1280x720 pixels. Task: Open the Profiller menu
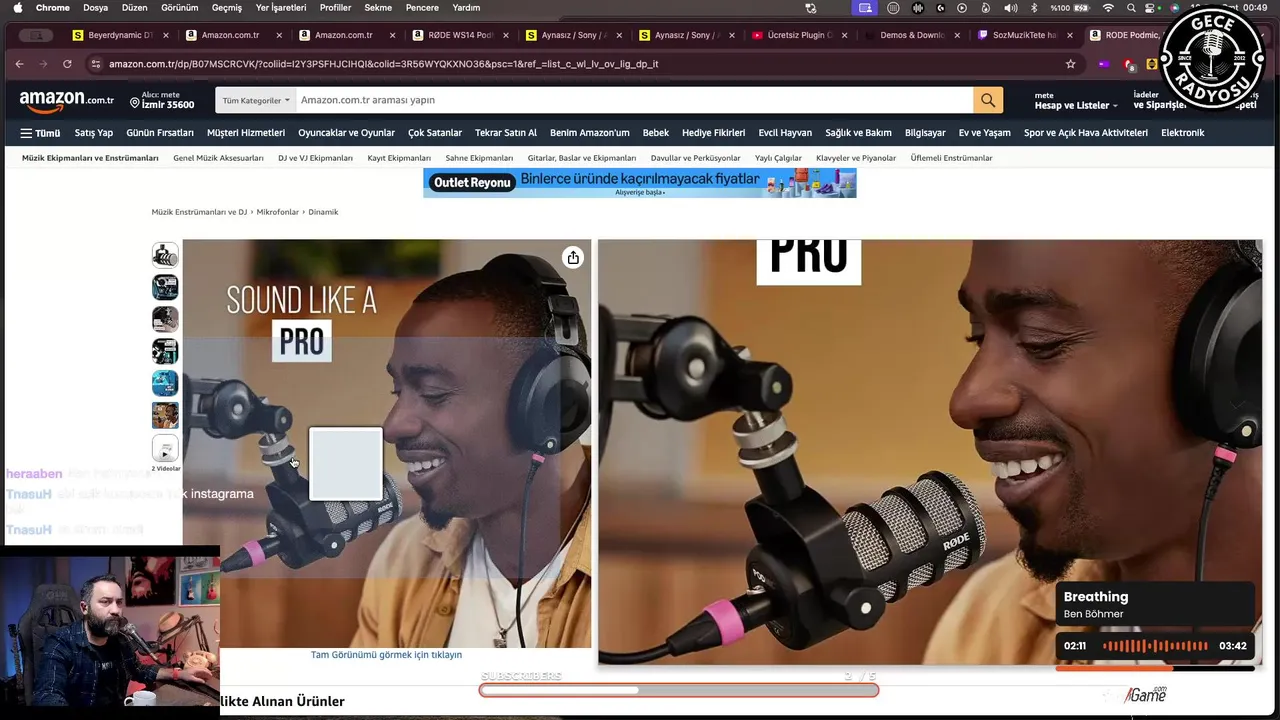pos(335,8)
